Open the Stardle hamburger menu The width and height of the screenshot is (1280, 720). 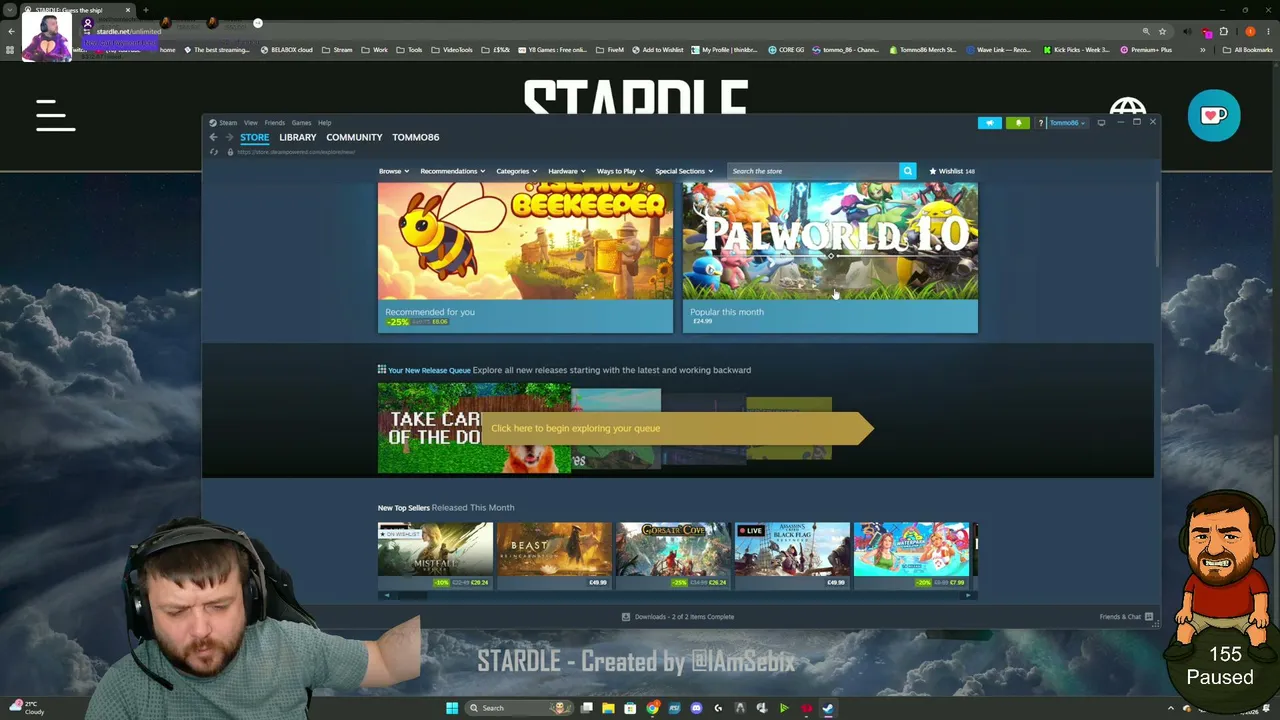56,115
